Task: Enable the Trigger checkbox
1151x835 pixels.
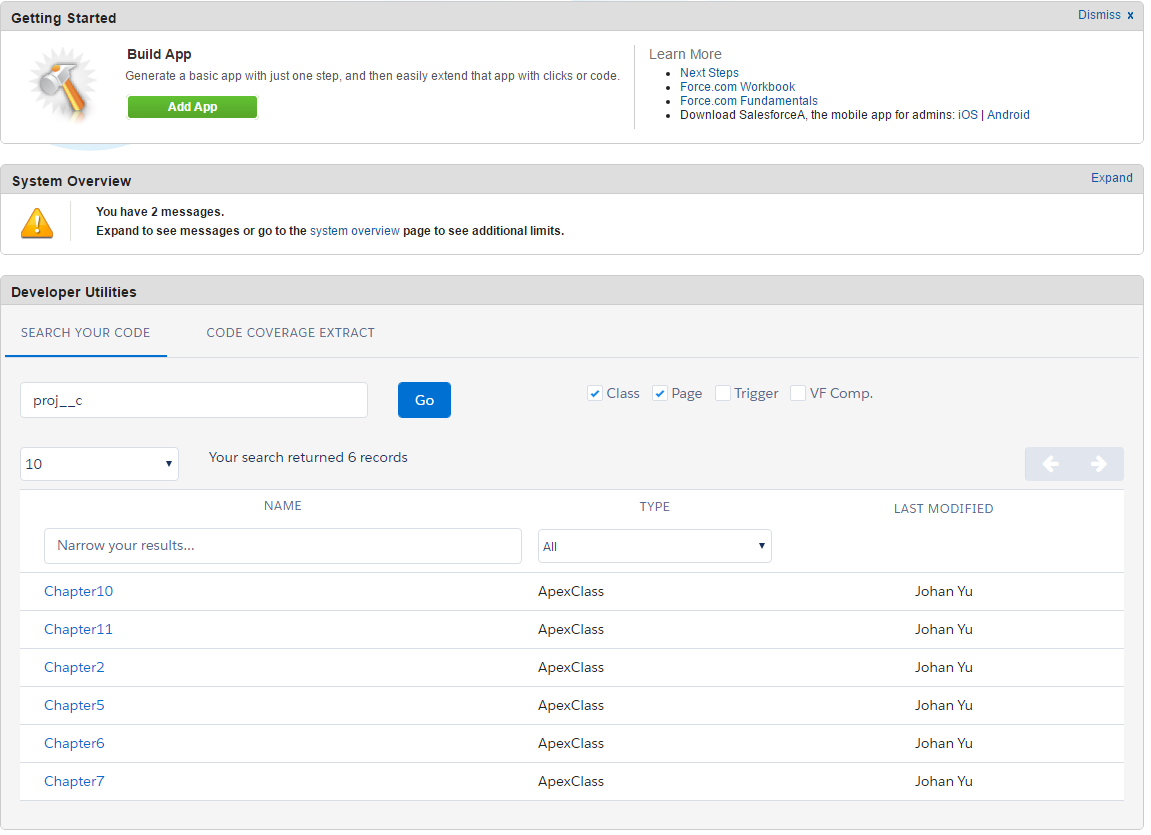Action: [x=723, y=394]
